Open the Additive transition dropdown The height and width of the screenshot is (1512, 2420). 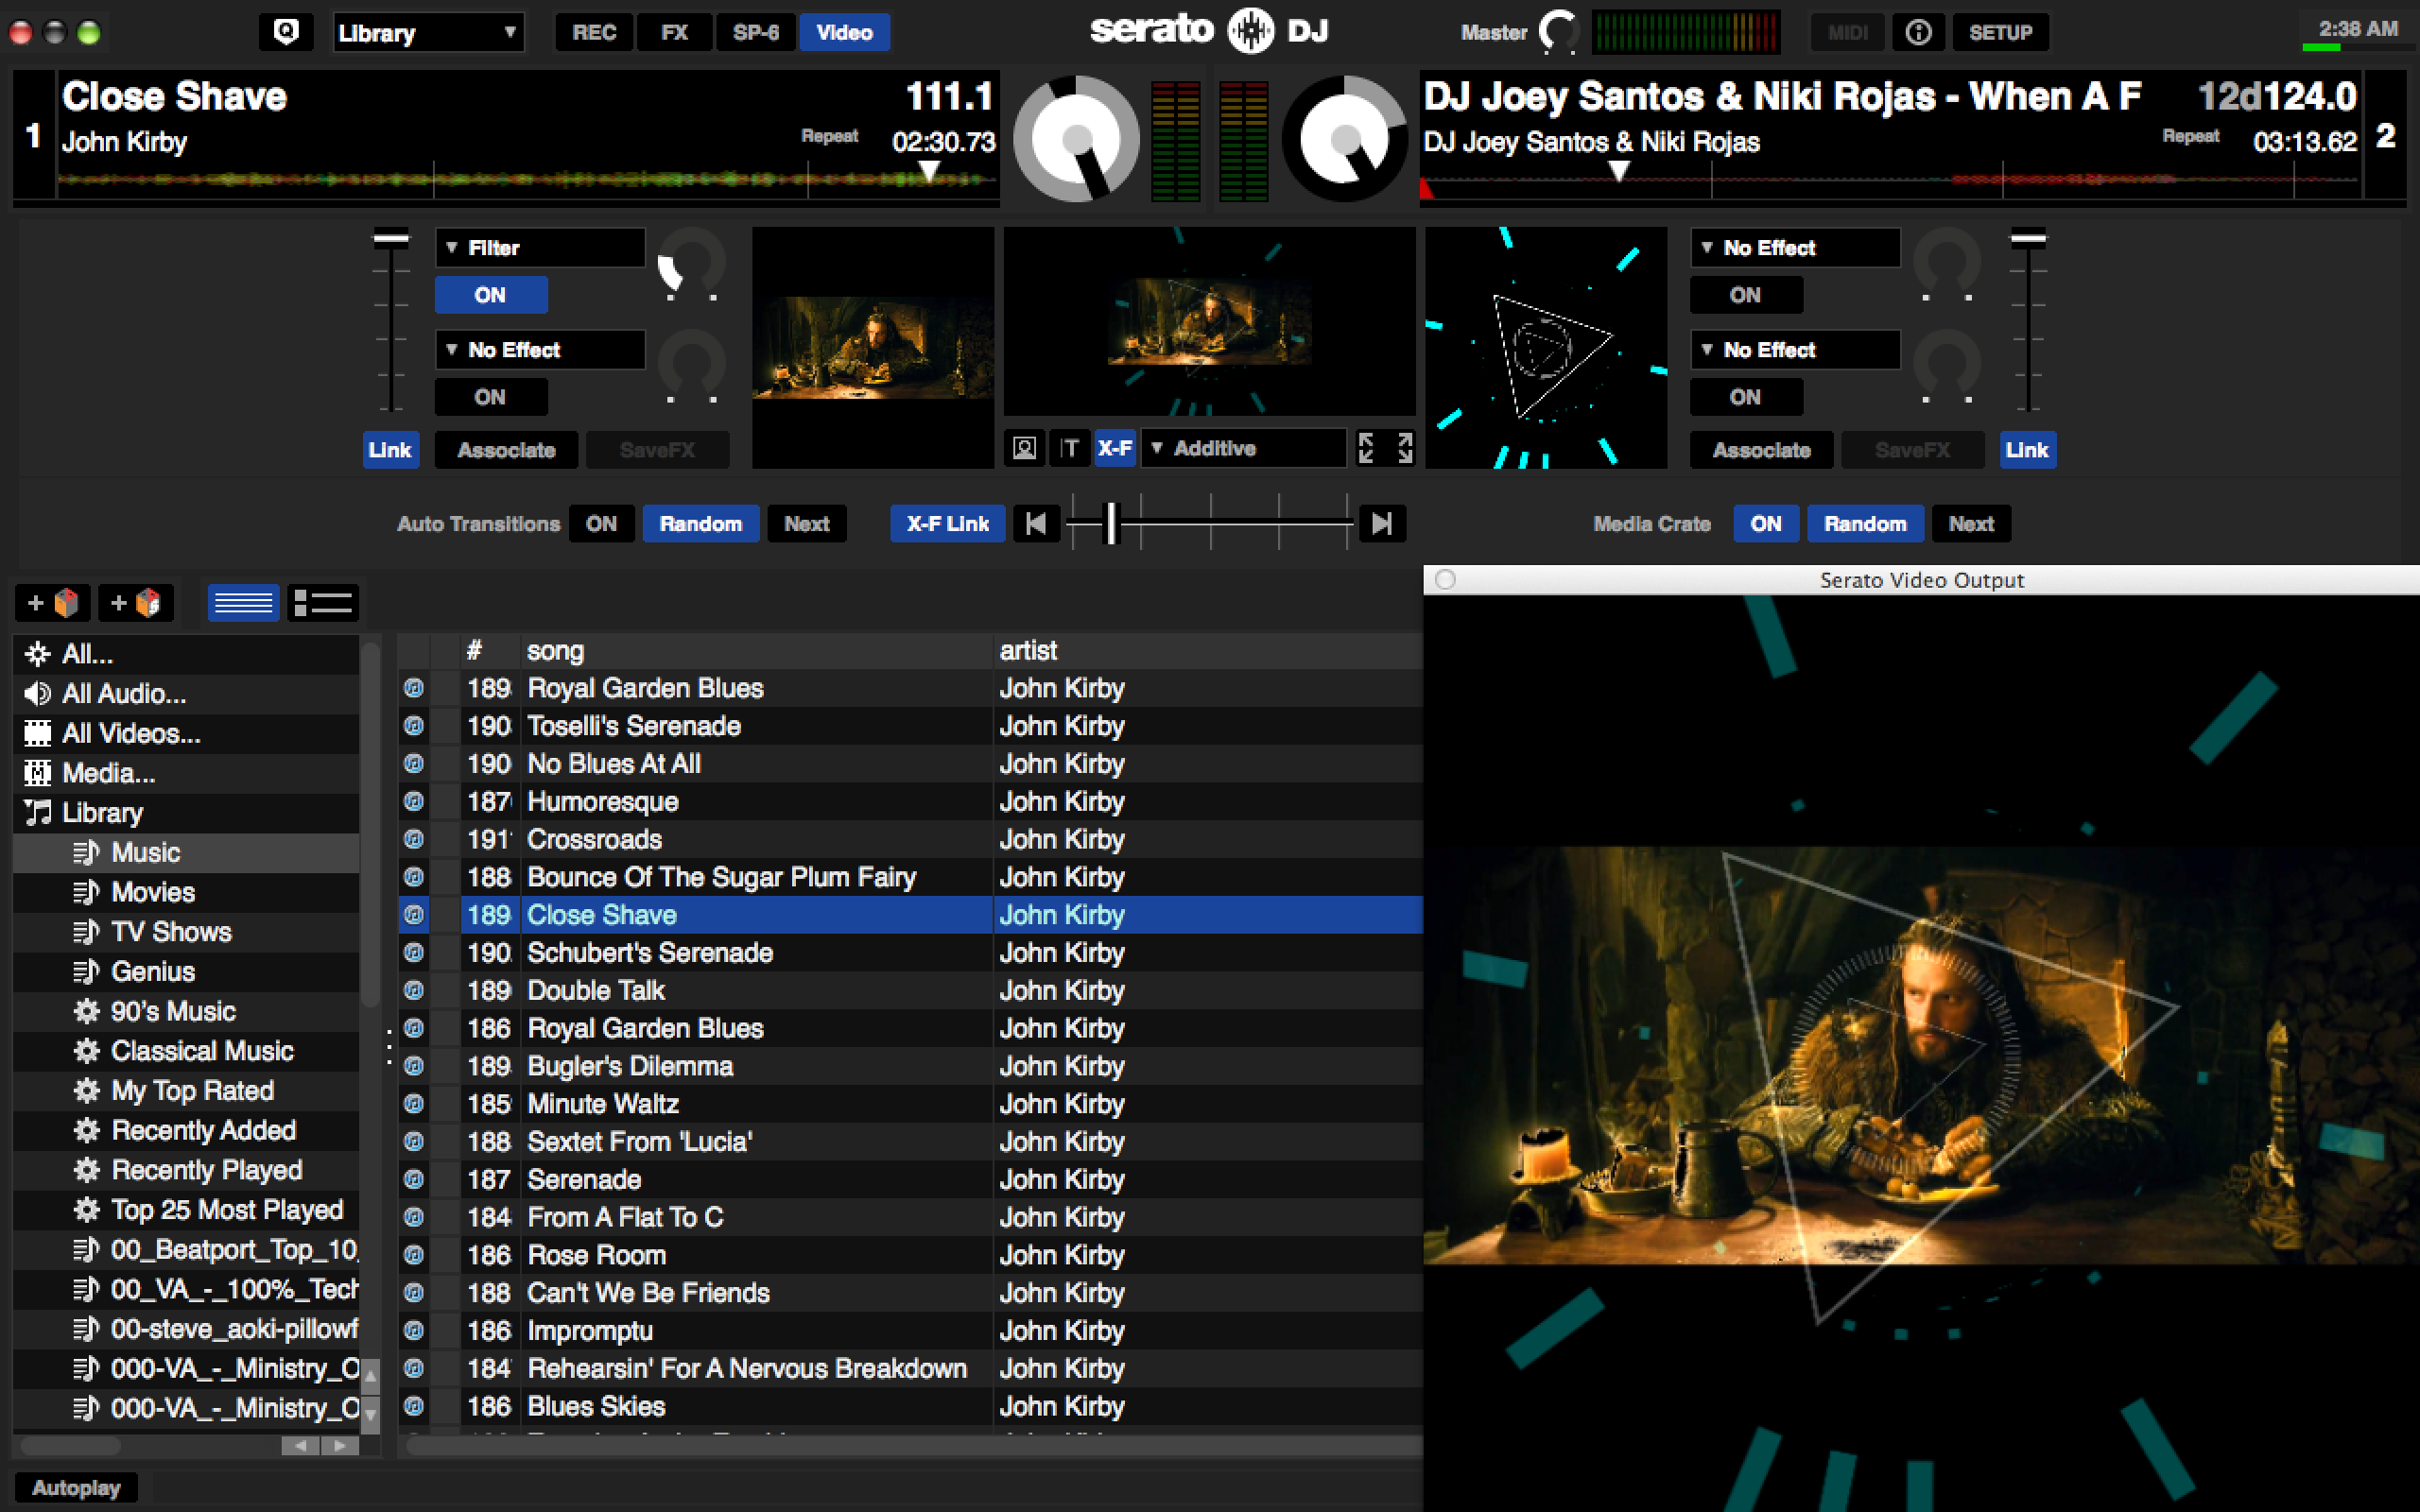(x=1244, y=448)
